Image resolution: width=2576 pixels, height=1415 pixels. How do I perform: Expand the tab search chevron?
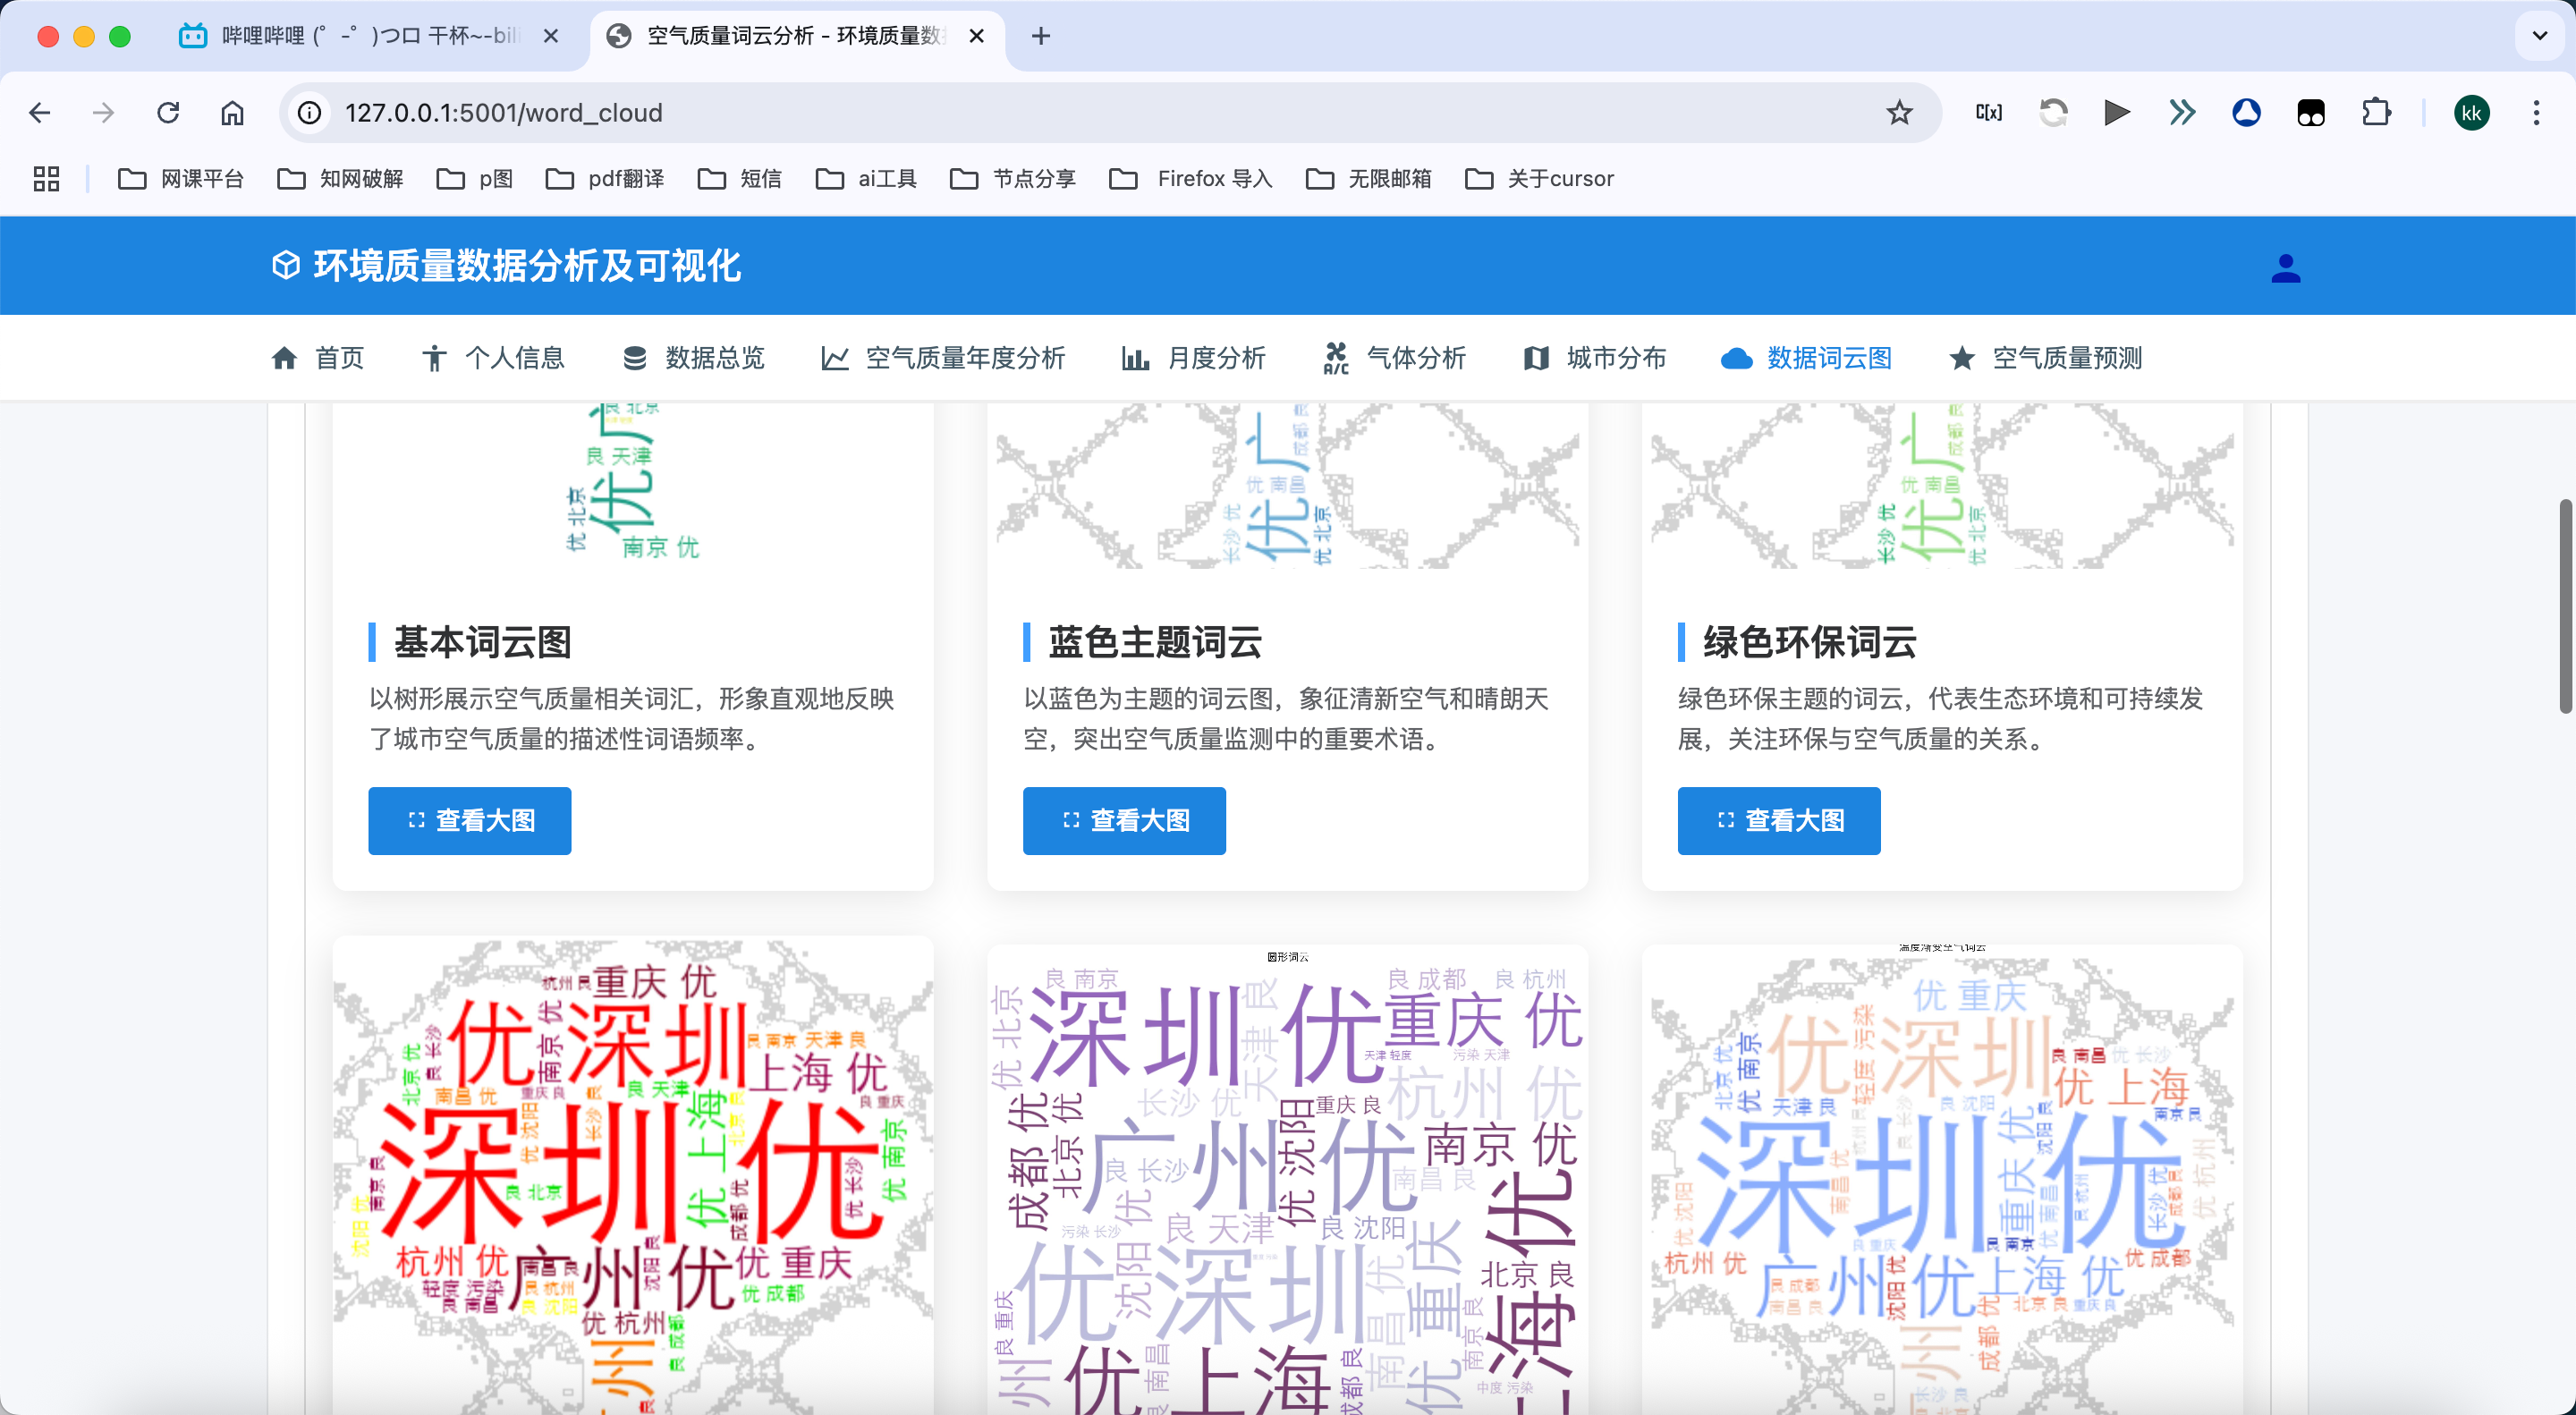tap(2539, 36)
